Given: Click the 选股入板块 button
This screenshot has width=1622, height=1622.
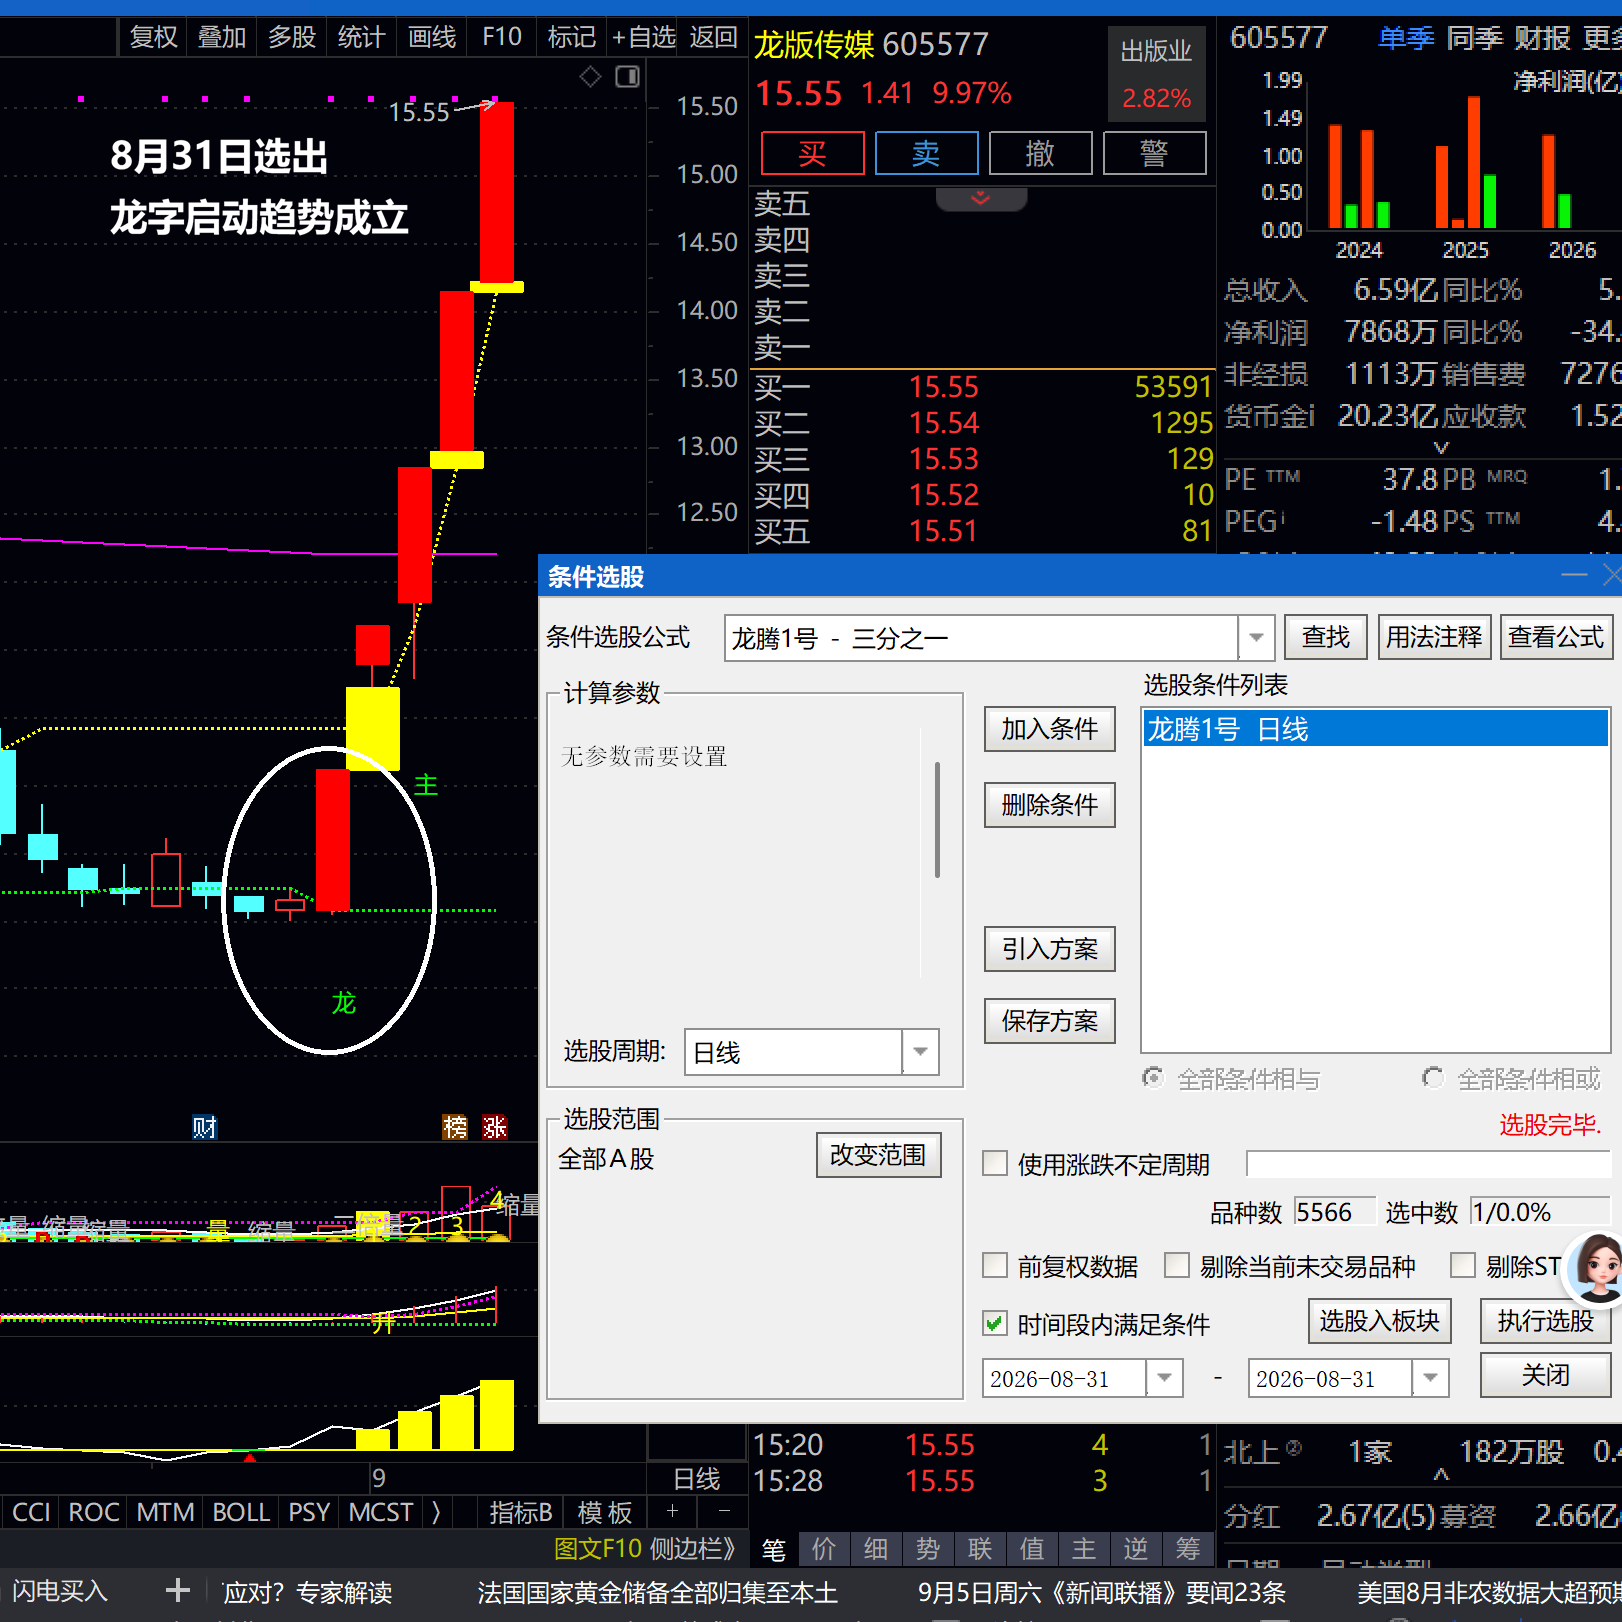Looking at the screenshot, I should (1379, 1321).
